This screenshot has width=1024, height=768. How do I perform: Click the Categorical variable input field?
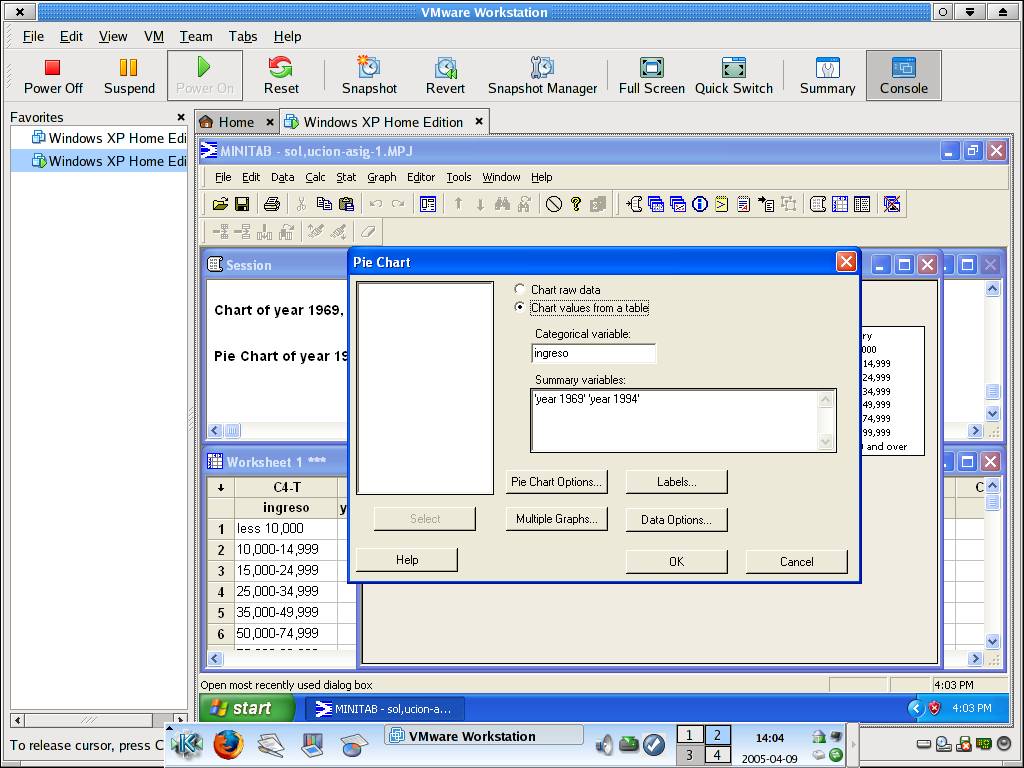(594, 353)
